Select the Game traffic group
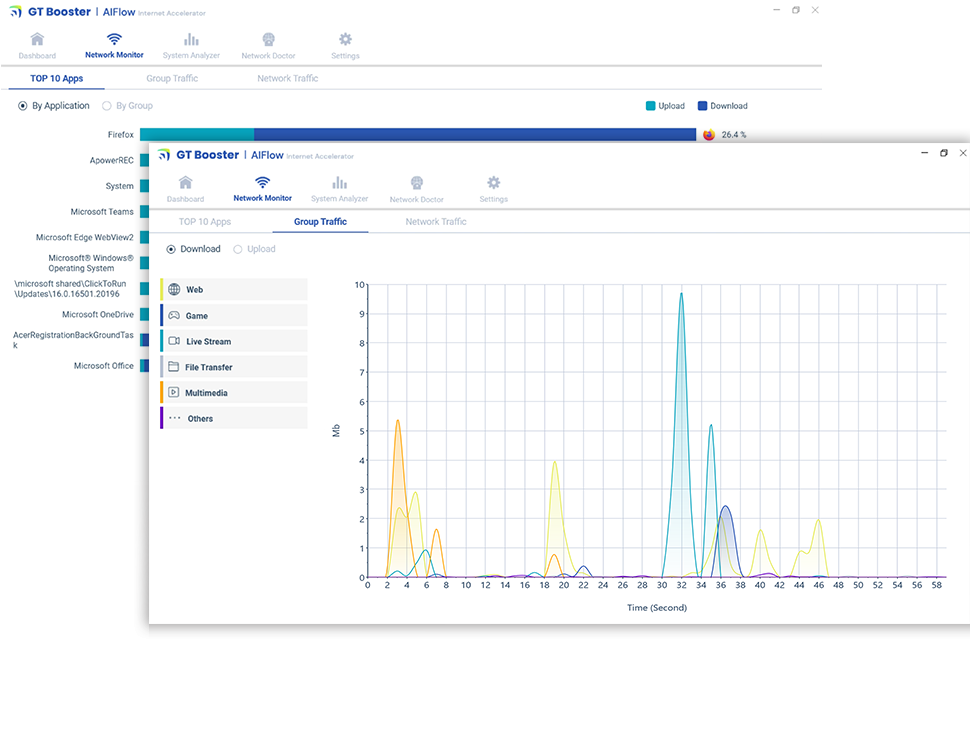 [233, 316]
